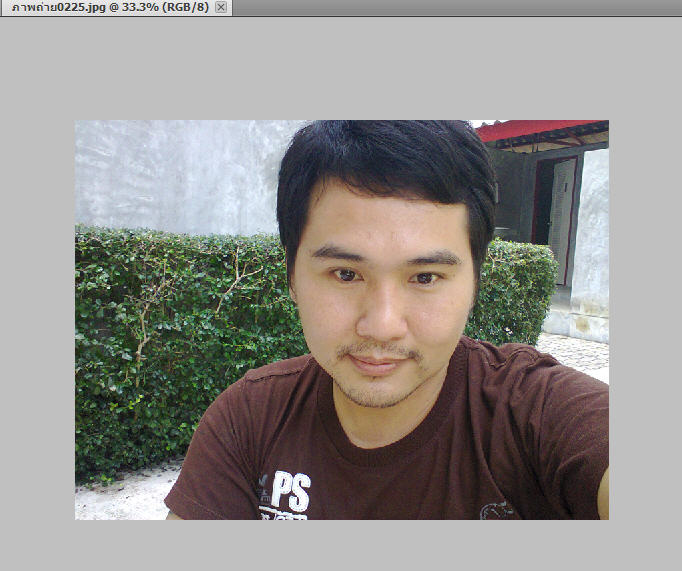The width and height of the screenshot is (682, 571).
Task: Select the ภาพถ่าย0225.jpg document tab
Action: pyautogui.click(x=116, y=7)
